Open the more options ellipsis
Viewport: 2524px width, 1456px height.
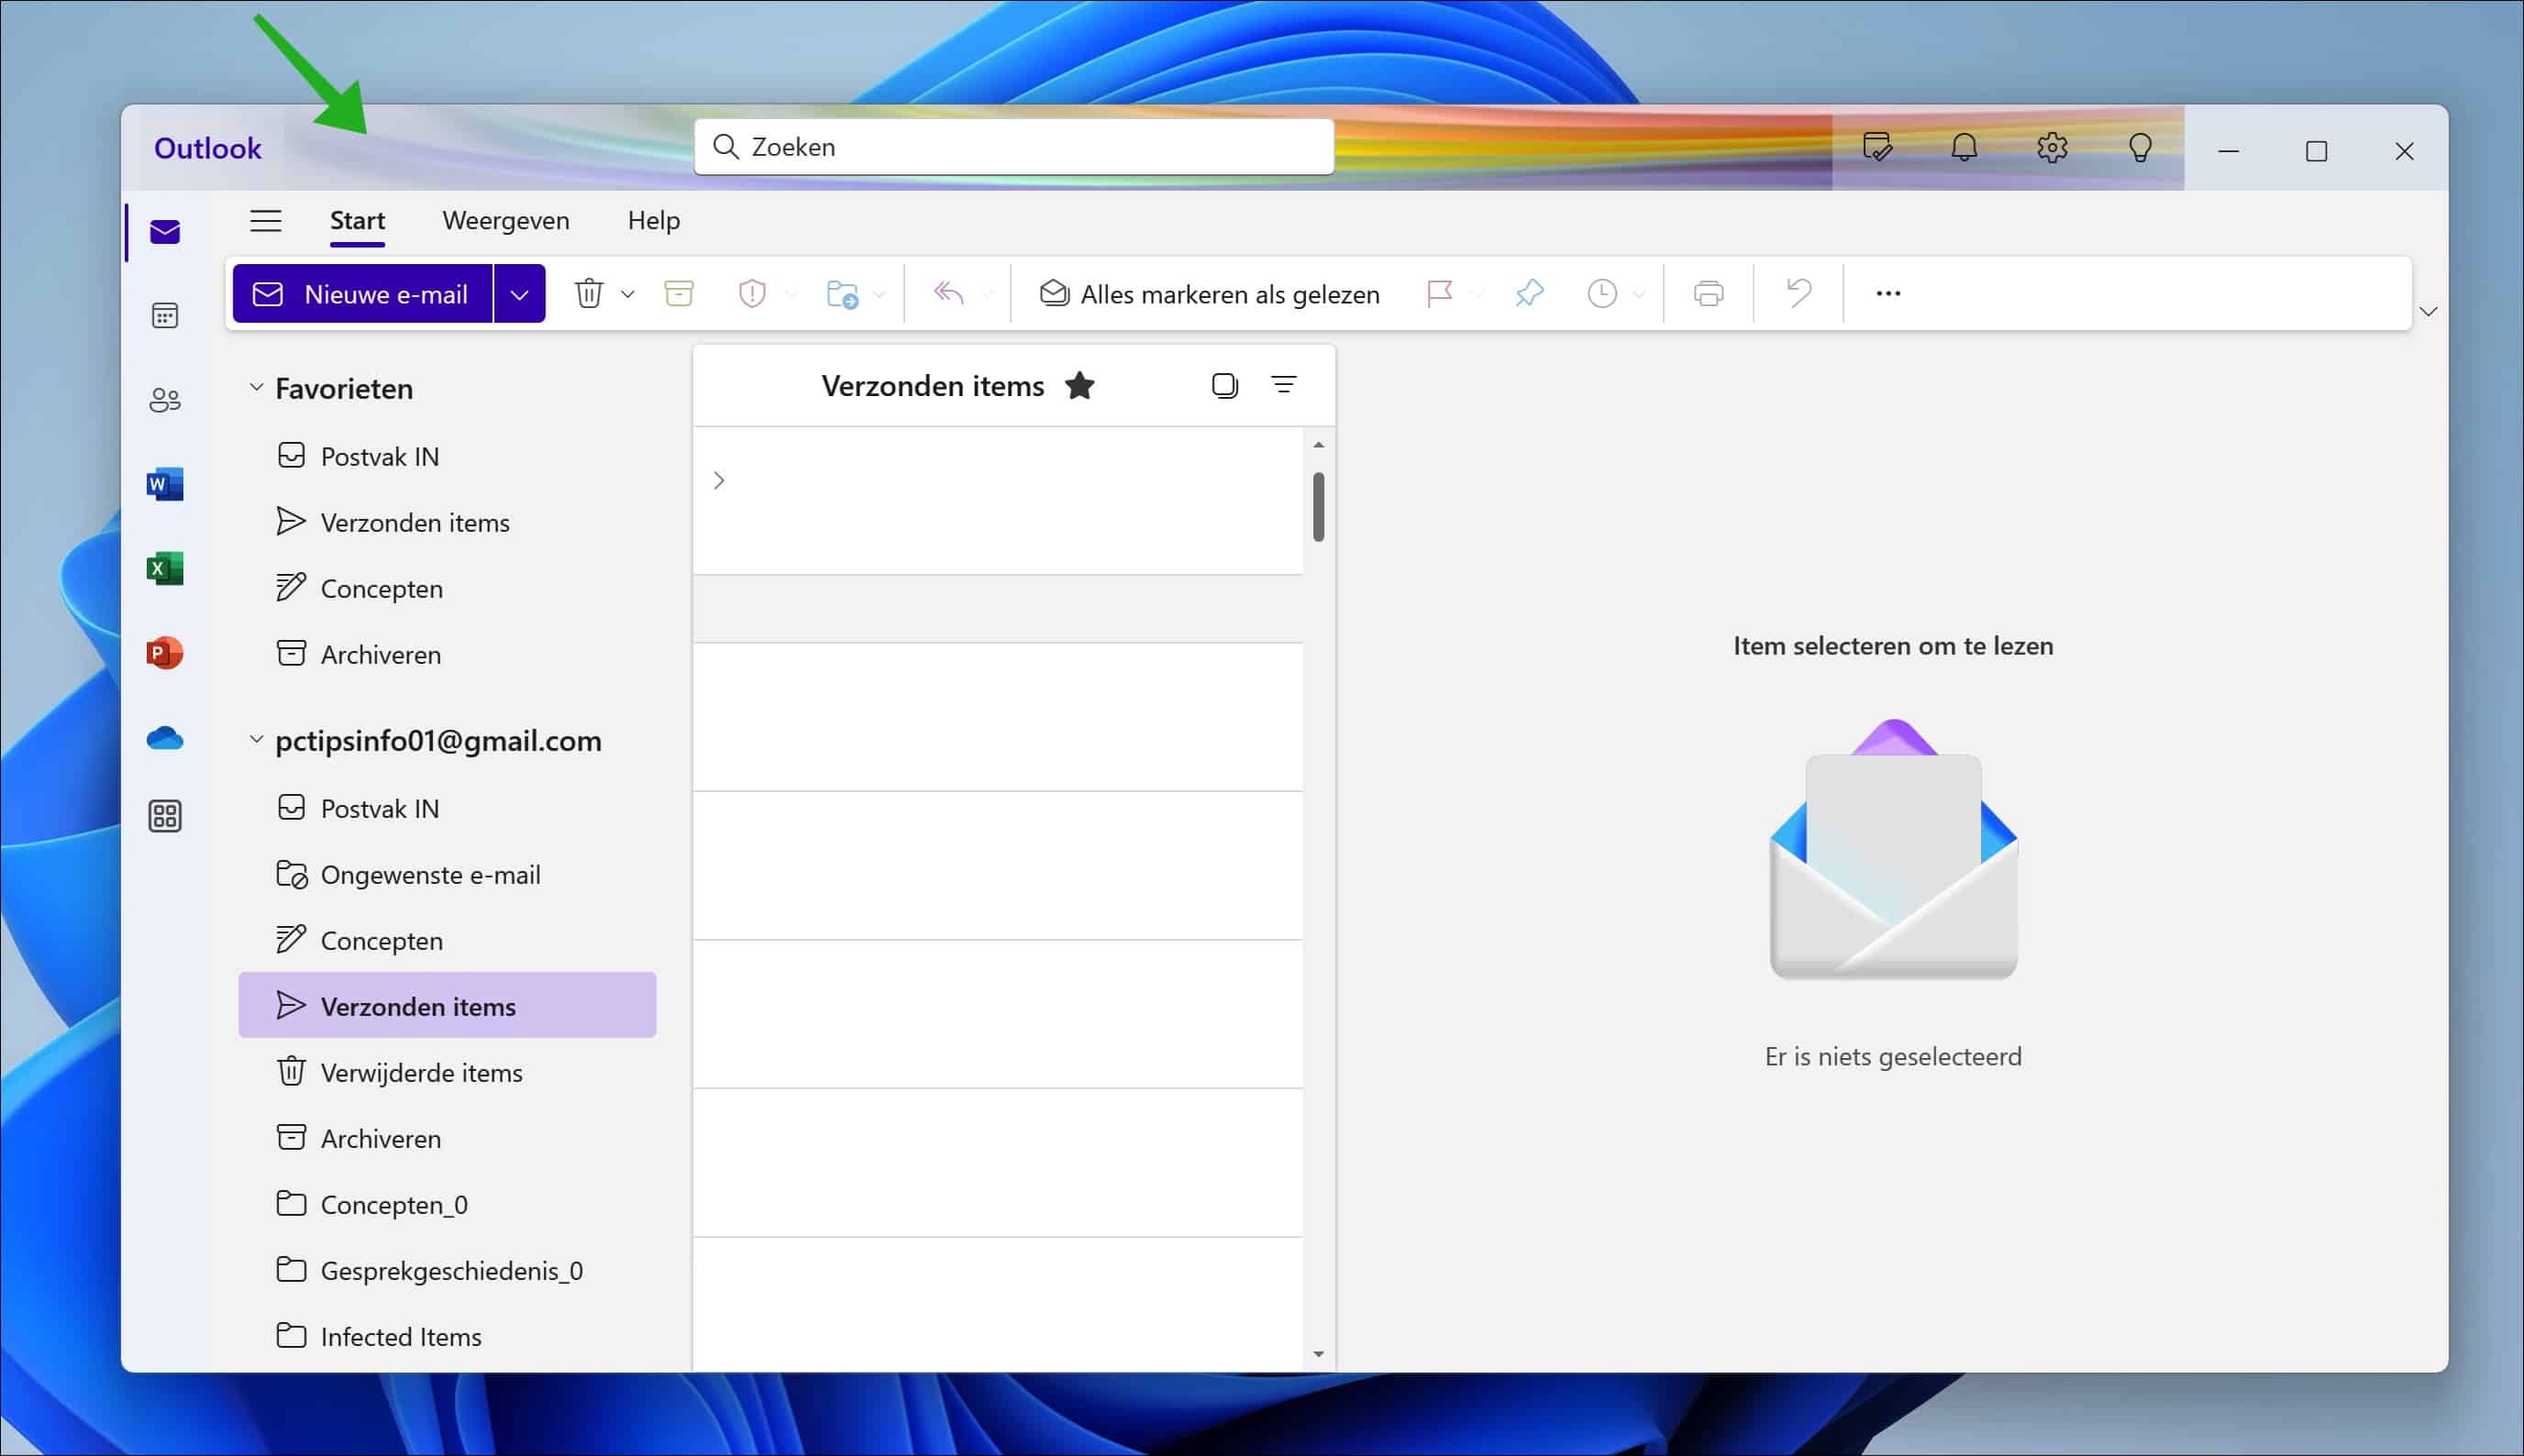1888,293
